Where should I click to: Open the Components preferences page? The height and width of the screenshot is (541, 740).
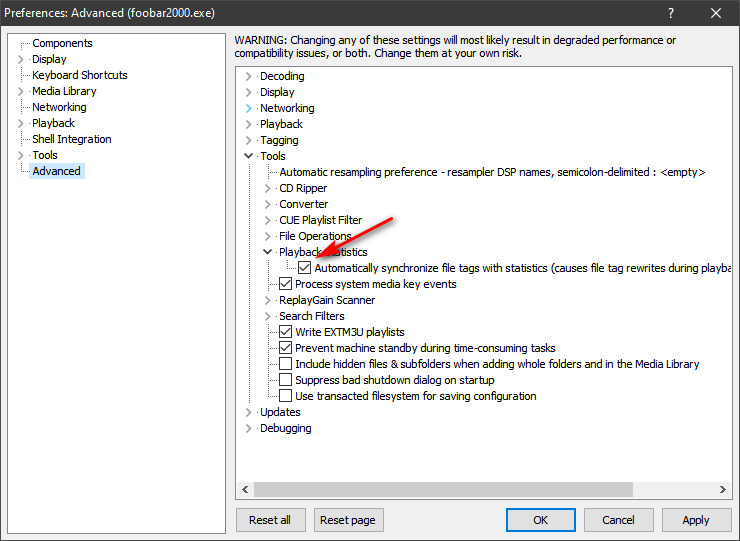(62, 43)
